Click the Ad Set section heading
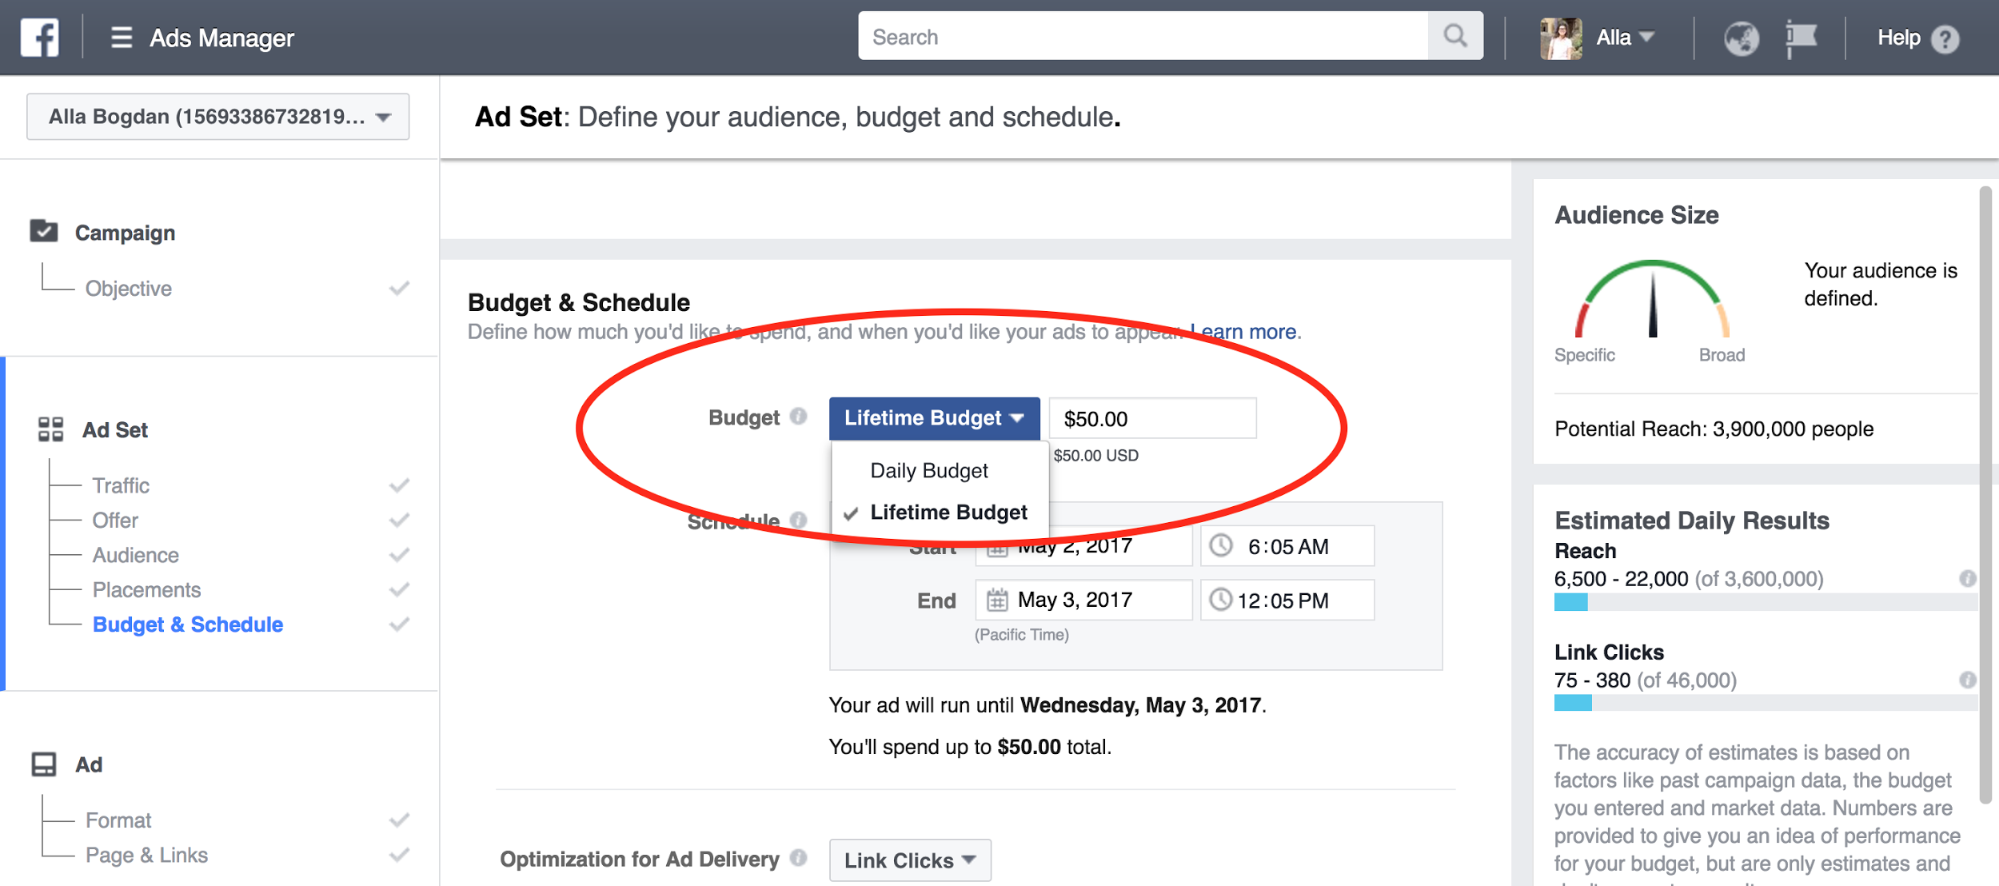This screenshot has width=1999, height=886. pyautogui.click(x=115, y=430)
